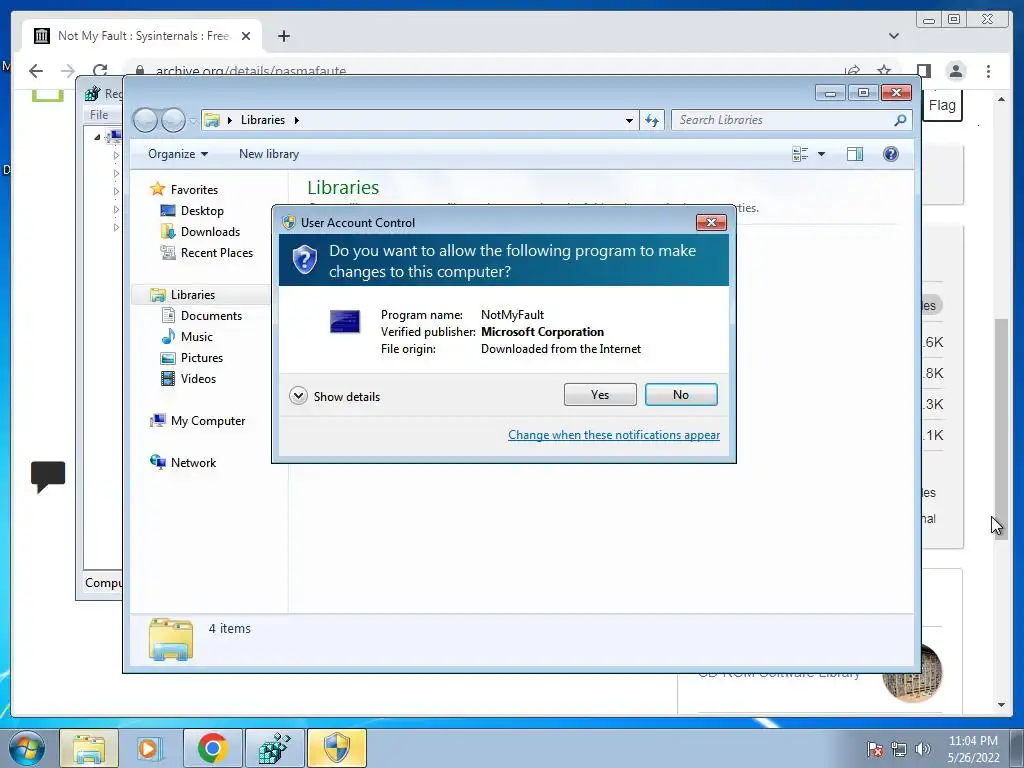Click the Explorer refresh button

(652, 120)
